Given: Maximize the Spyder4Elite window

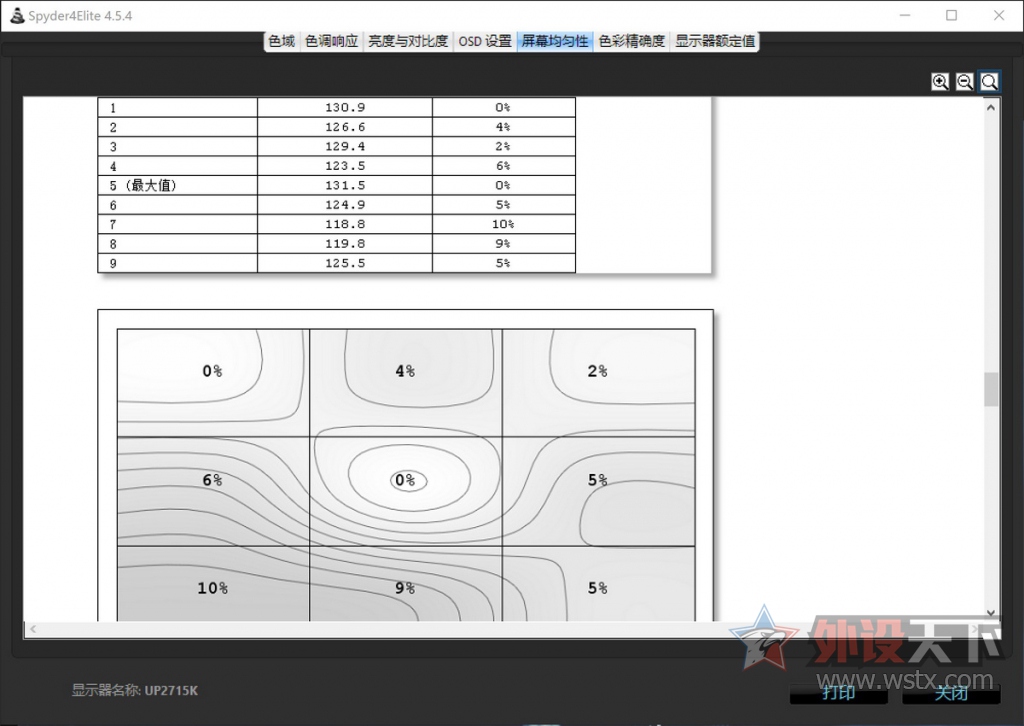Looking at the screenshot, I should click(952, 16).
